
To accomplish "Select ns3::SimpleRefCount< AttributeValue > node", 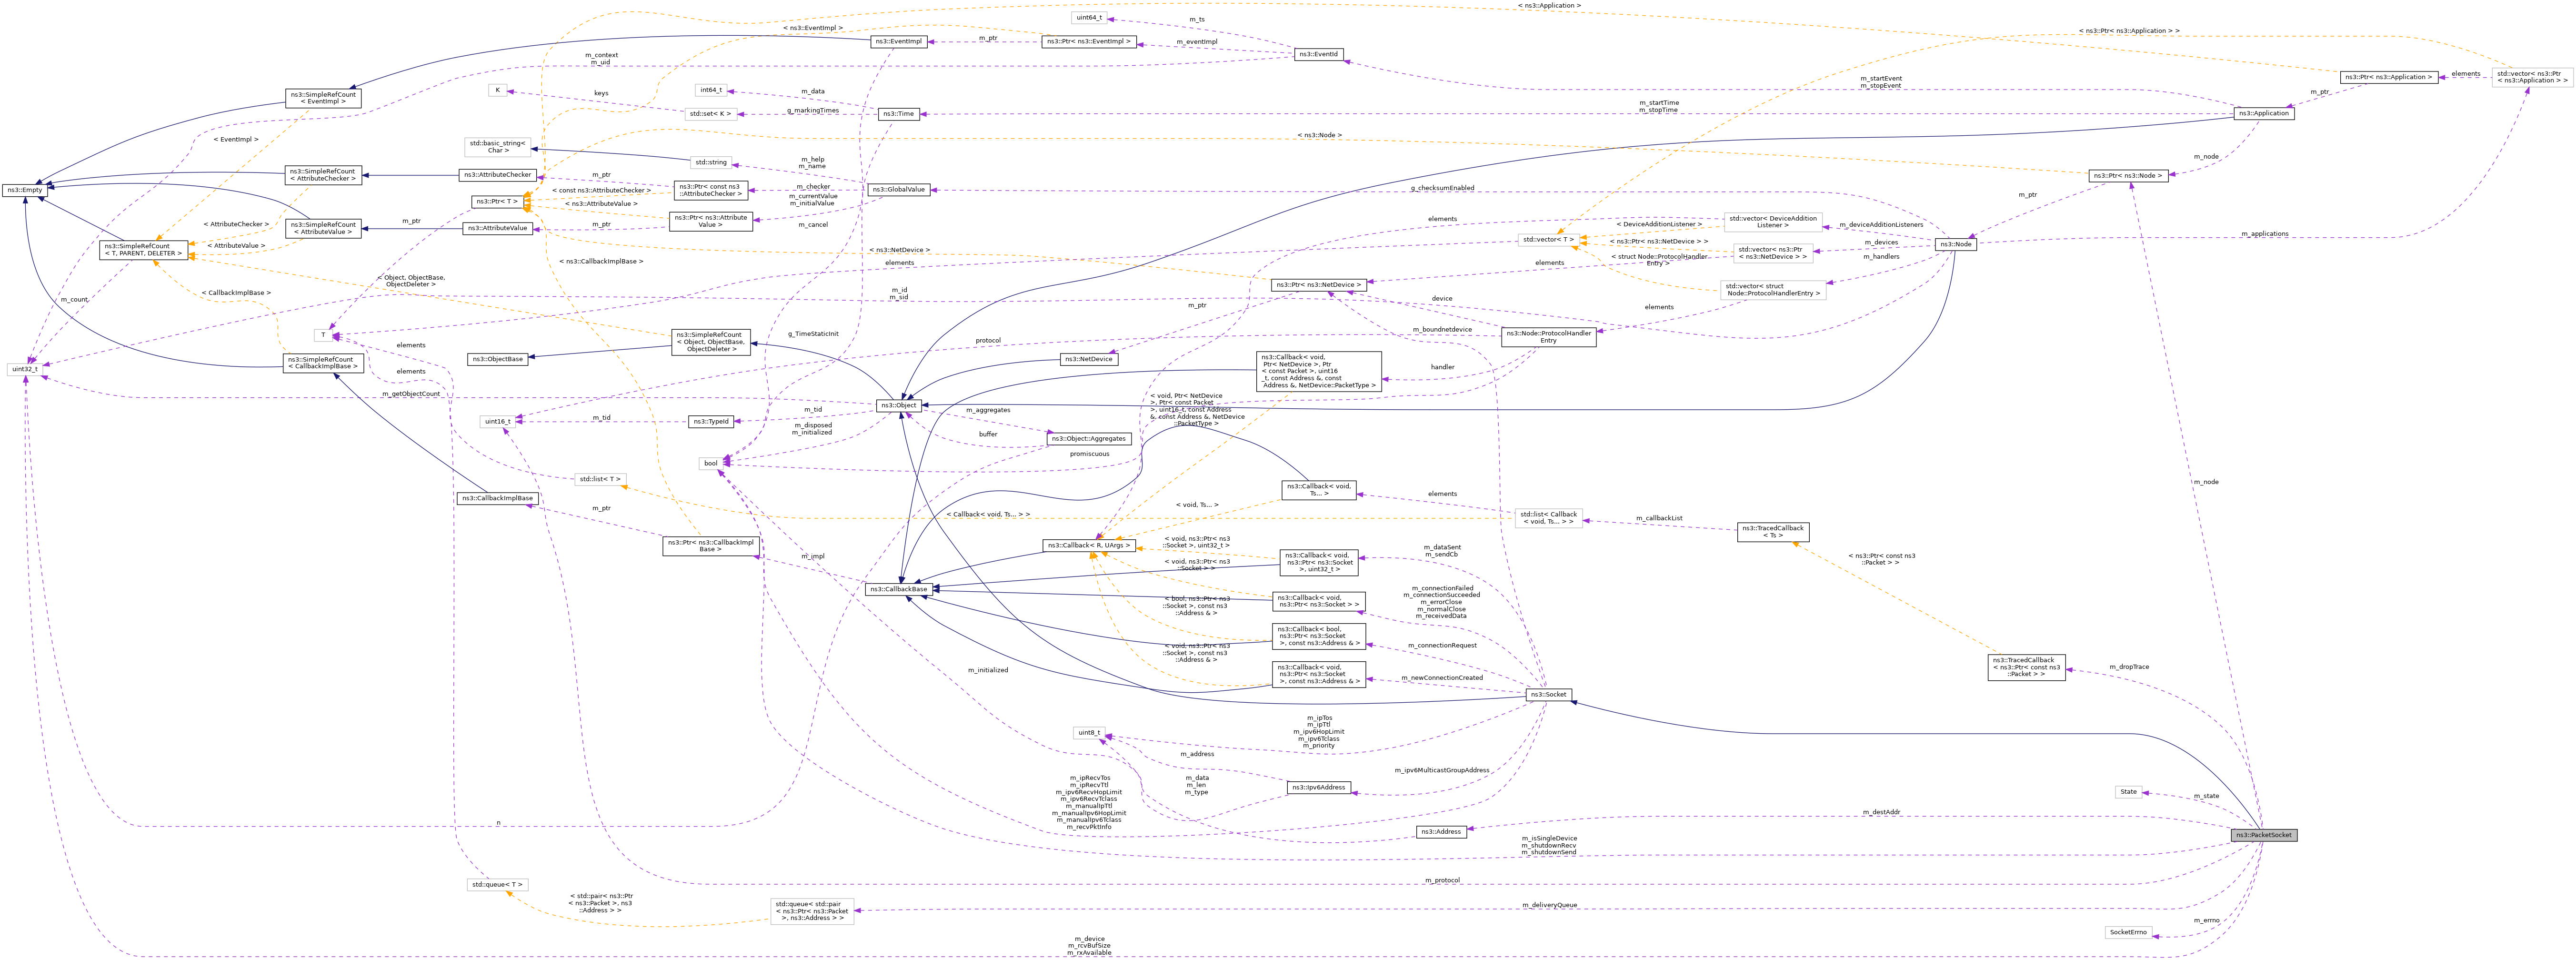I will coord(322,228).
